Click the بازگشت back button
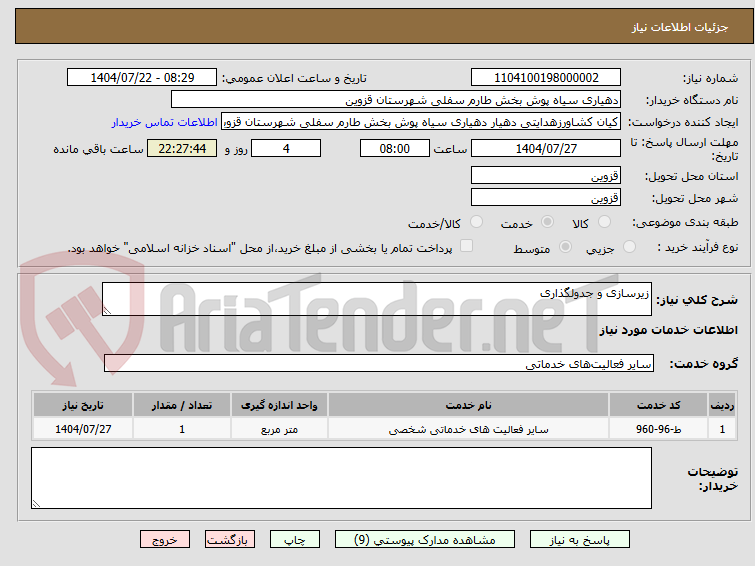Image resolution: width=755 pixels, height=566 pixels. tap(230, 540)
